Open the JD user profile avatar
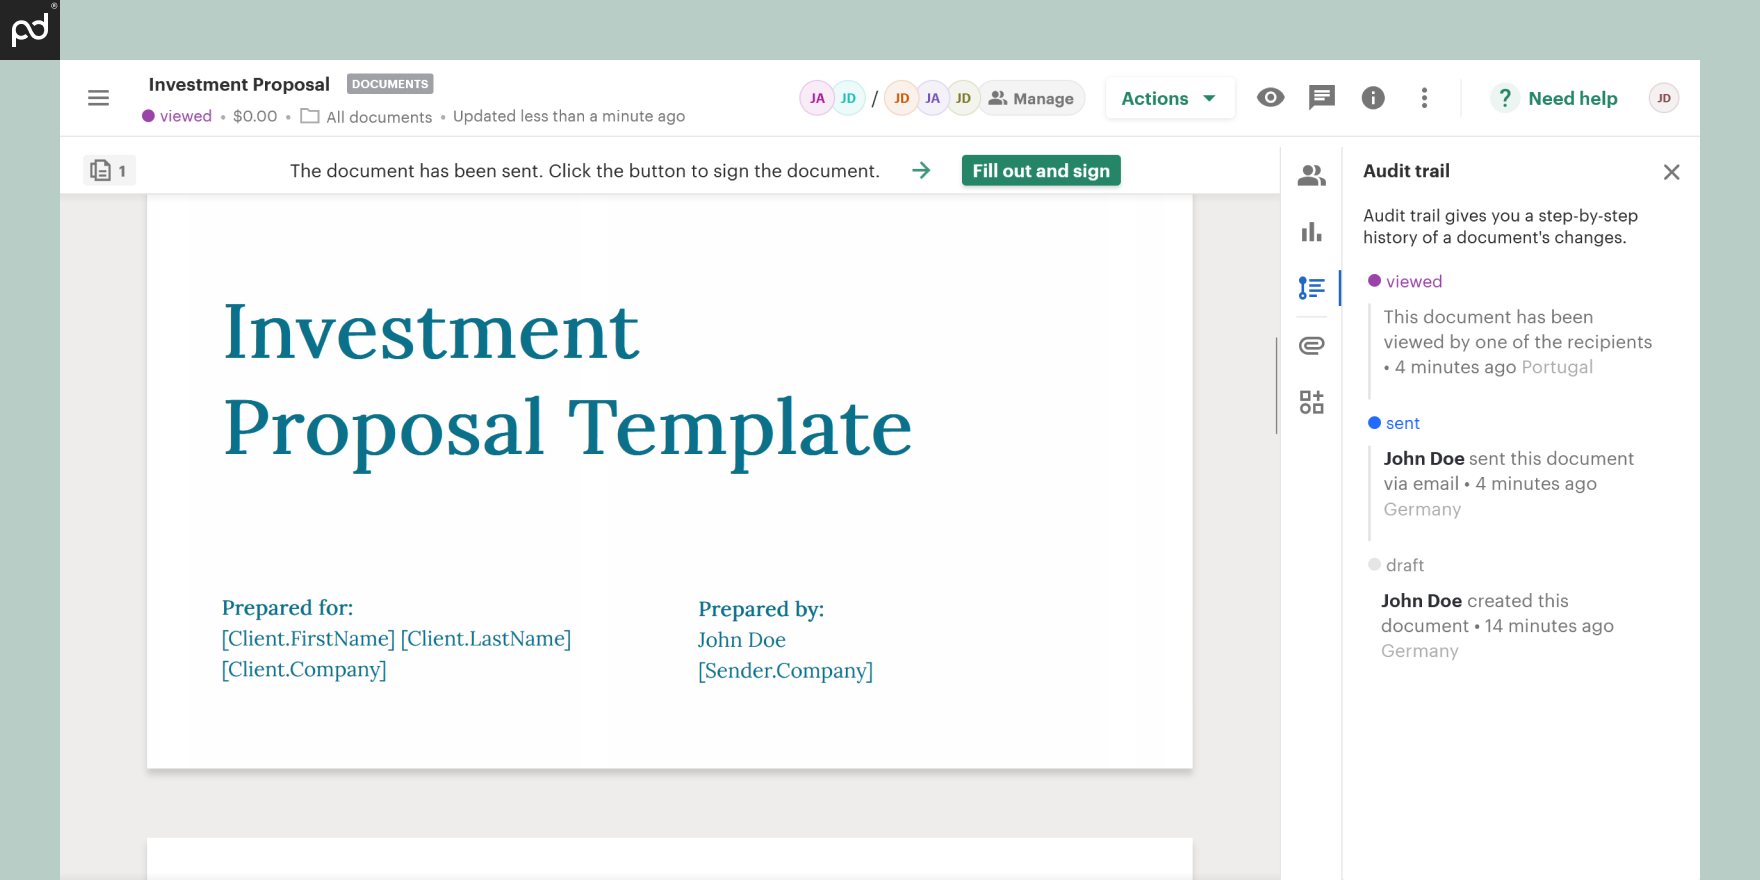This screenshot has width=1760, height=880. point(1663,98)
